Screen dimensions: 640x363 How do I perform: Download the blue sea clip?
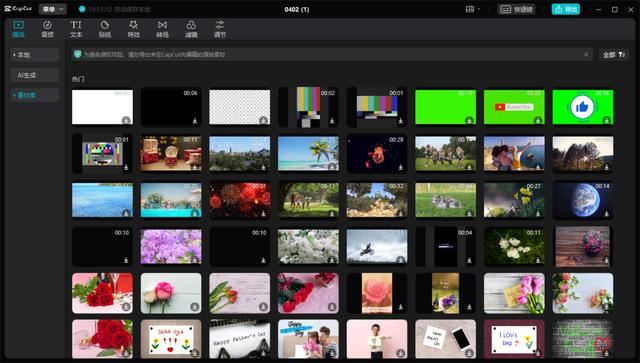[x=126, y=213]
